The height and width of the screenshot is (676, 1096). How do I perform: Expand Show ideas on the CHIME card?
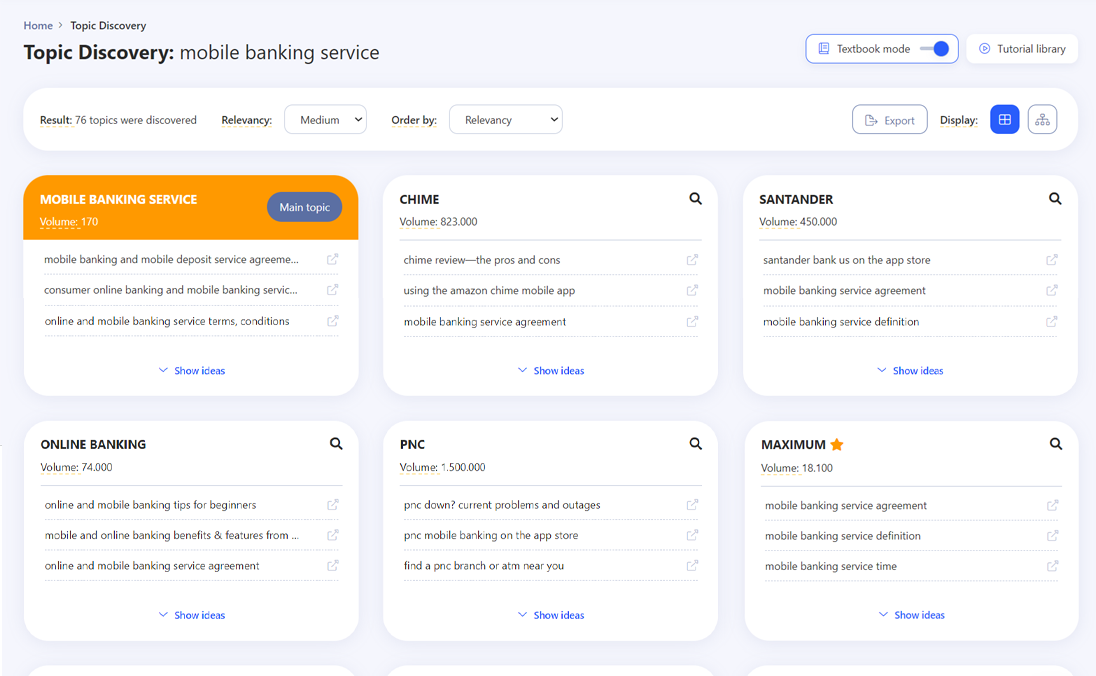click(x=551, y=371)
